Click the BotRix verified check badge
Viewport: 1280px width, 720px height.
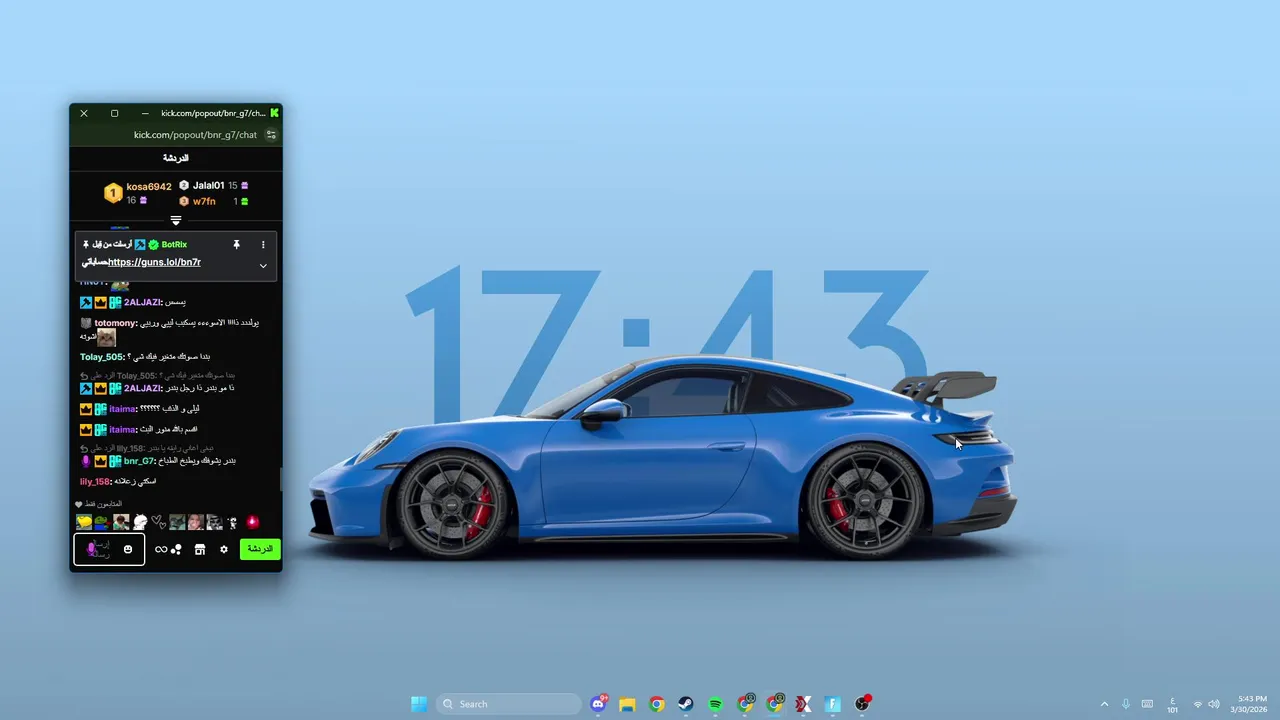154,244
